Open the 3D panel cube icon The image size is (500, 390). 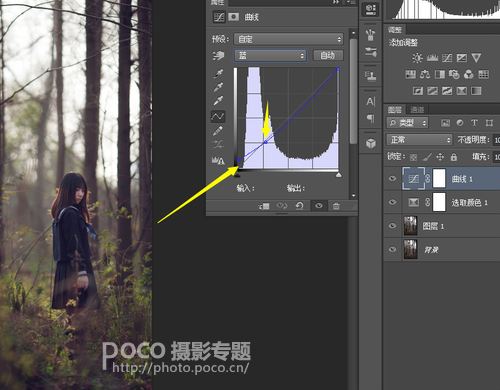coord(371,144)
